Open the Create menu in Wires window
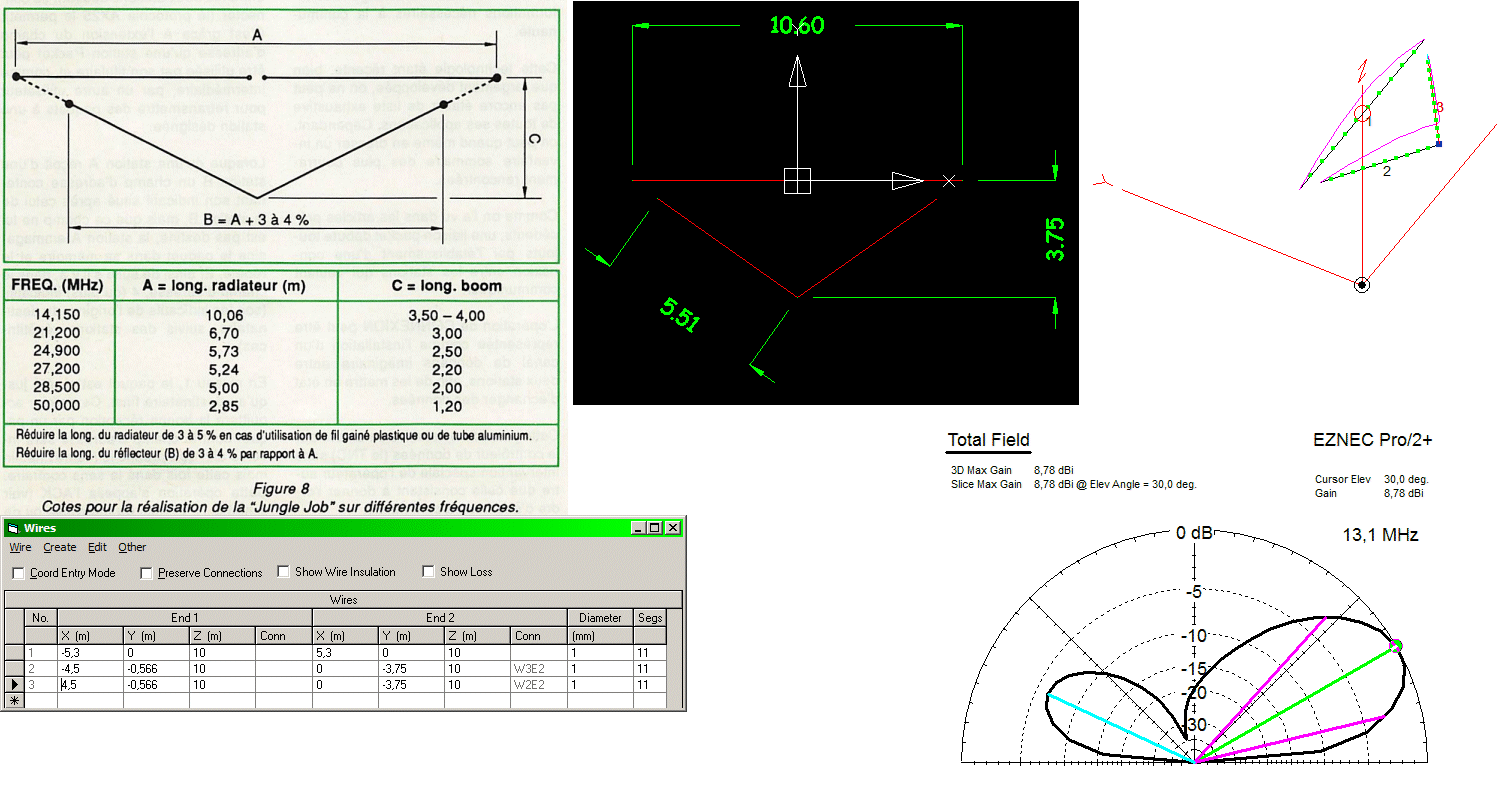This screenshot has width=1497, height=785. (x=60, y=547)
